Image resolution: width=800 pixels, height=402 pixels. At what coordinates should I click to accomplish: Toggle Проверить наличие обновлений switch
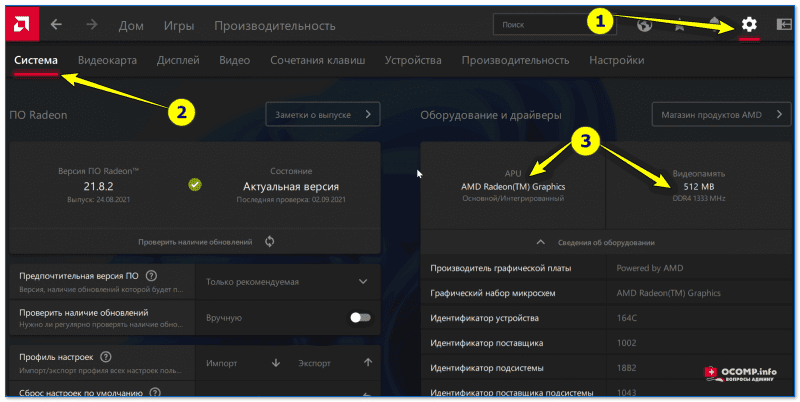(x=360, y=317)
